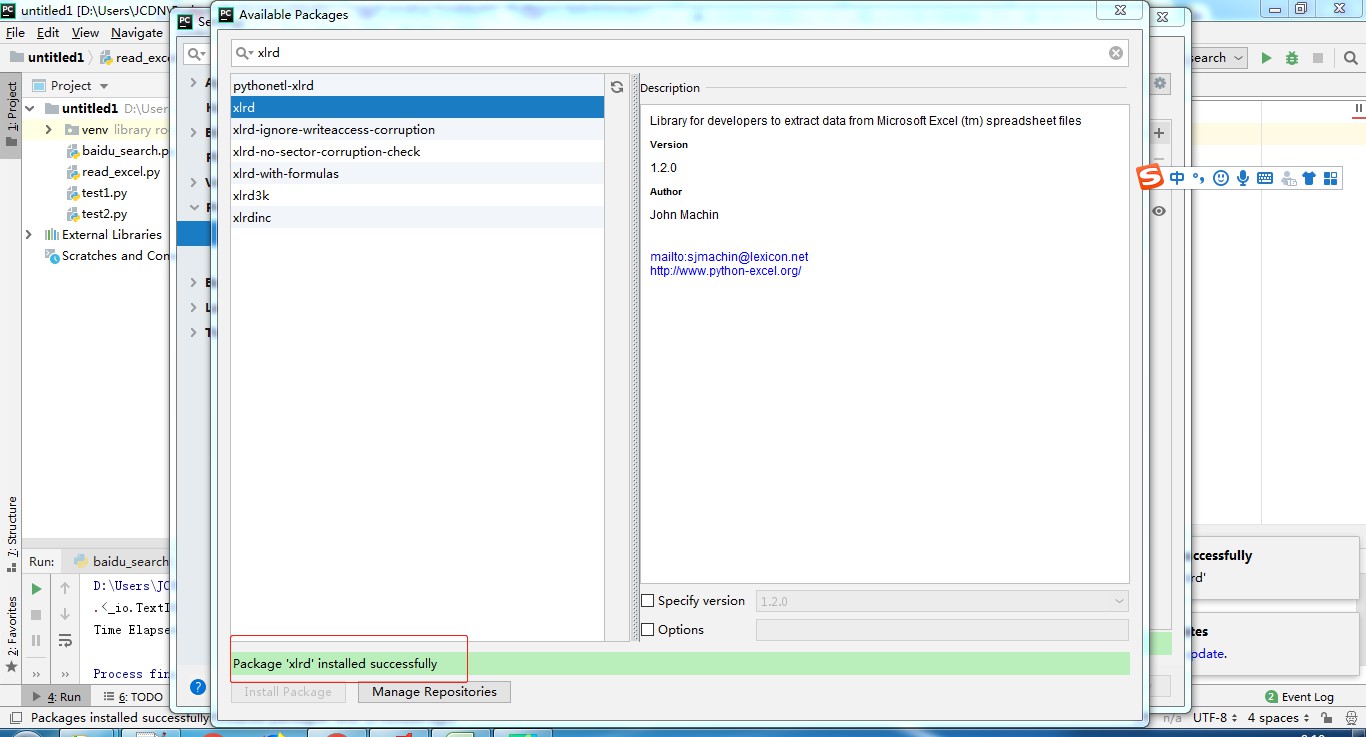The width and height of the screenshot is (1366, 737).
Task: Open help for the Settings dialog
Action: pyautogui.click(x=198, y=687)
